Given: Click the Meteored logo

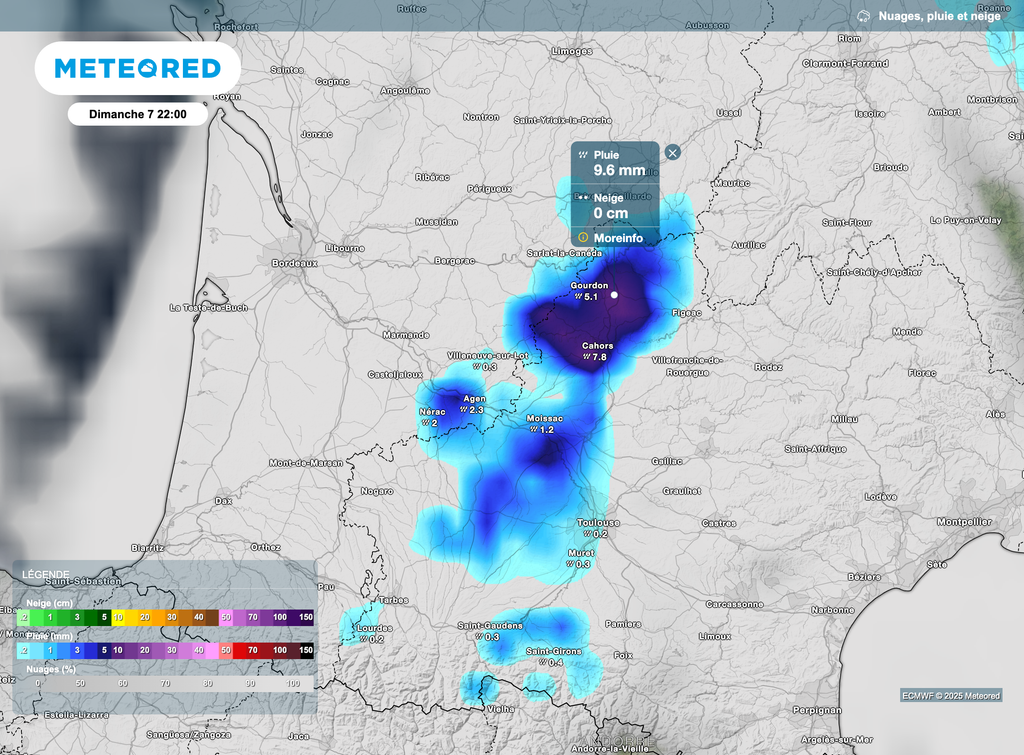Looking at the screenshot, I should [137, 68].
